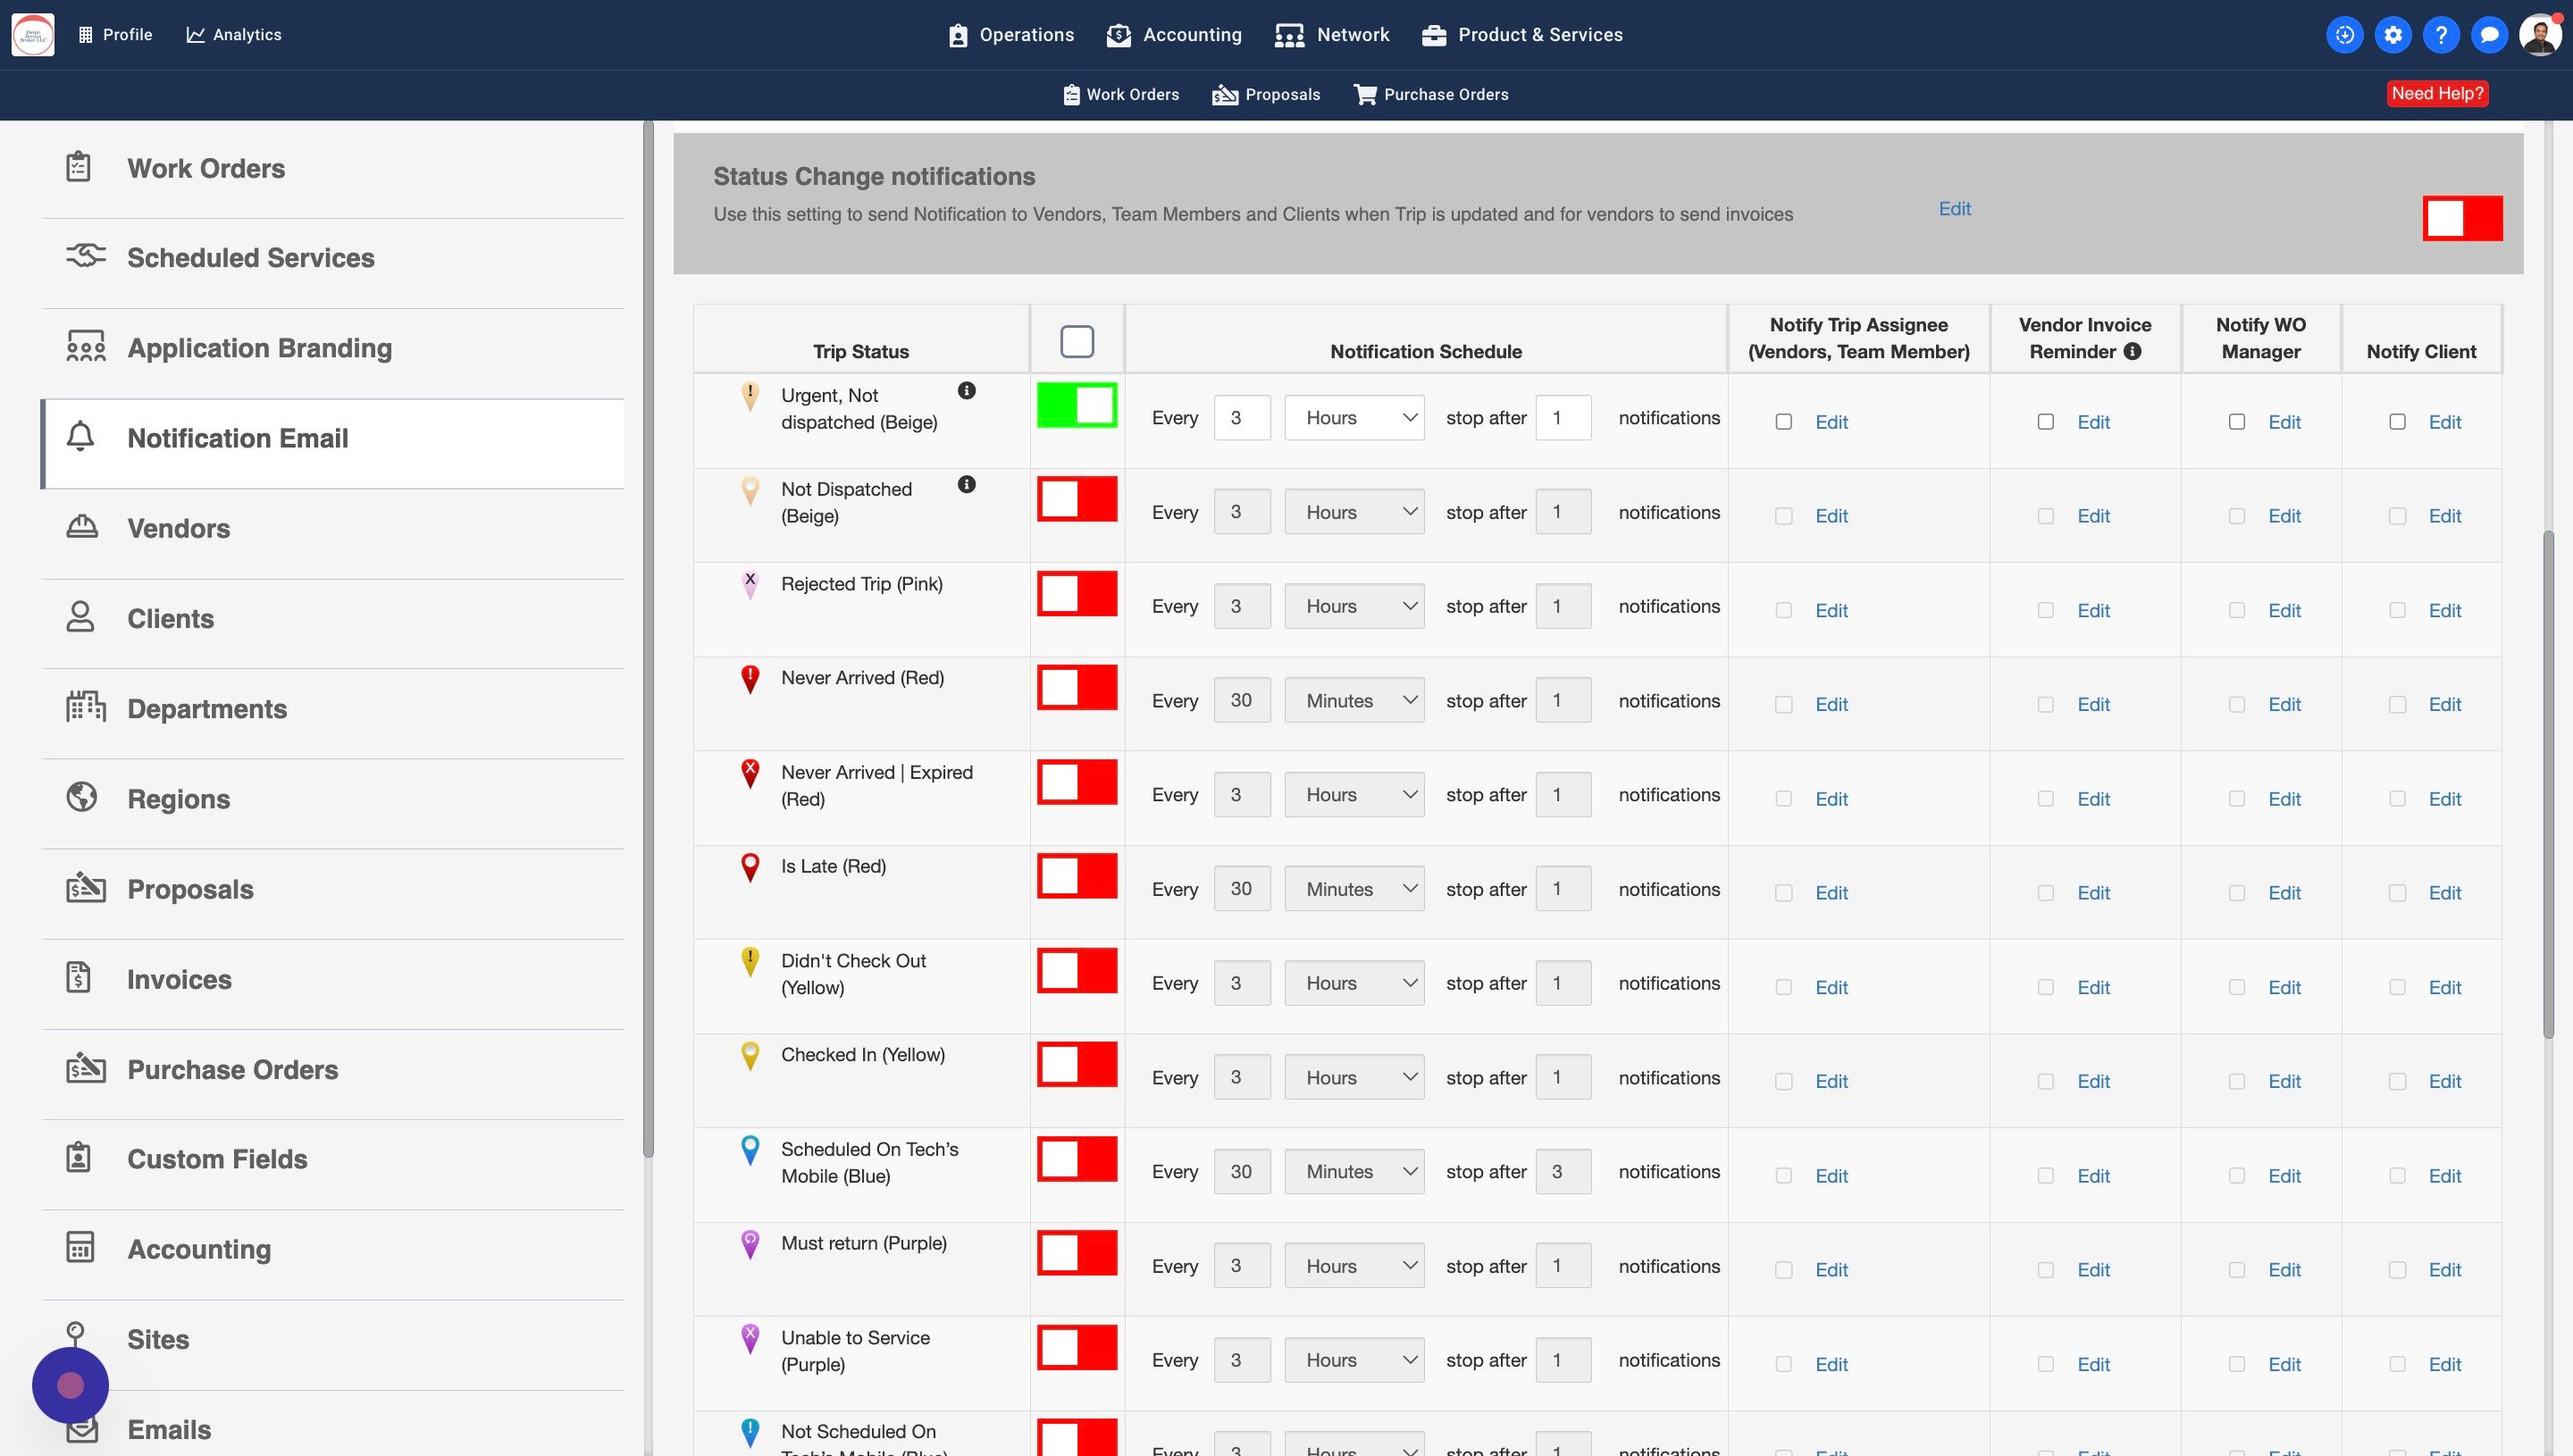Click the settings gear icon in header

pyautogui.click(x=2392, y=35)
